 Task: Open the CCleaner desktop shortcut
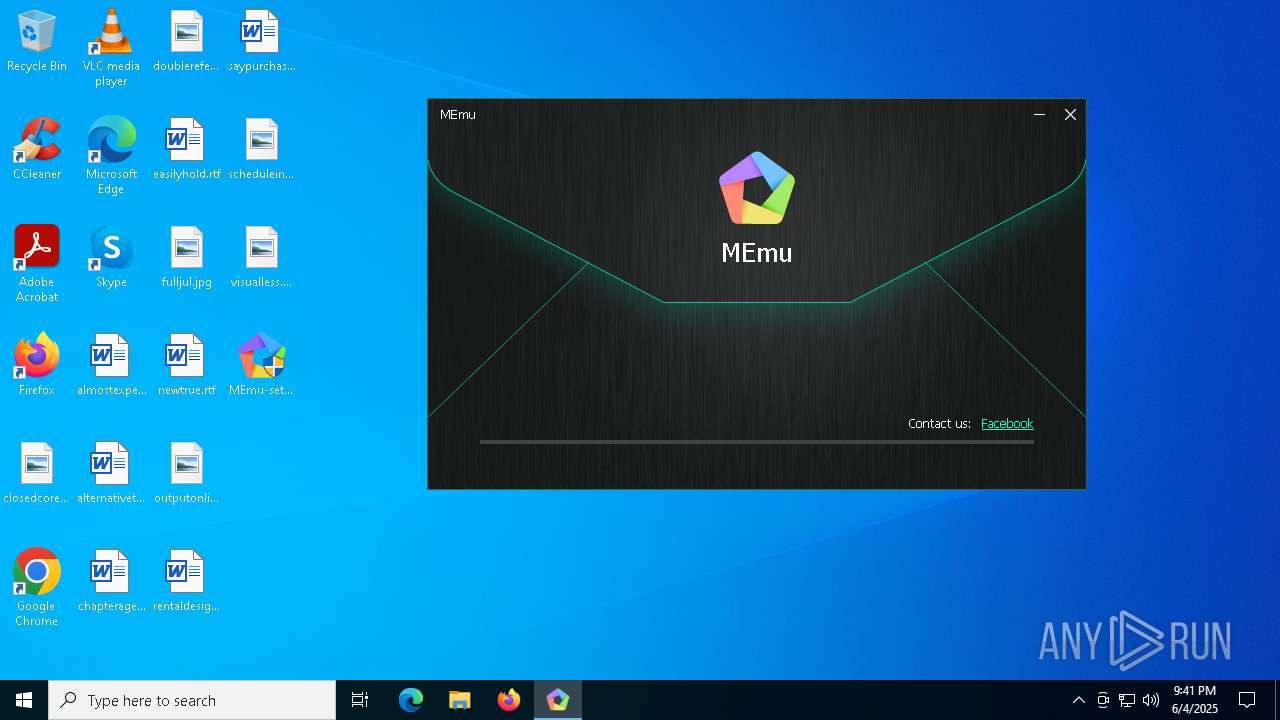tap(37, 150)
